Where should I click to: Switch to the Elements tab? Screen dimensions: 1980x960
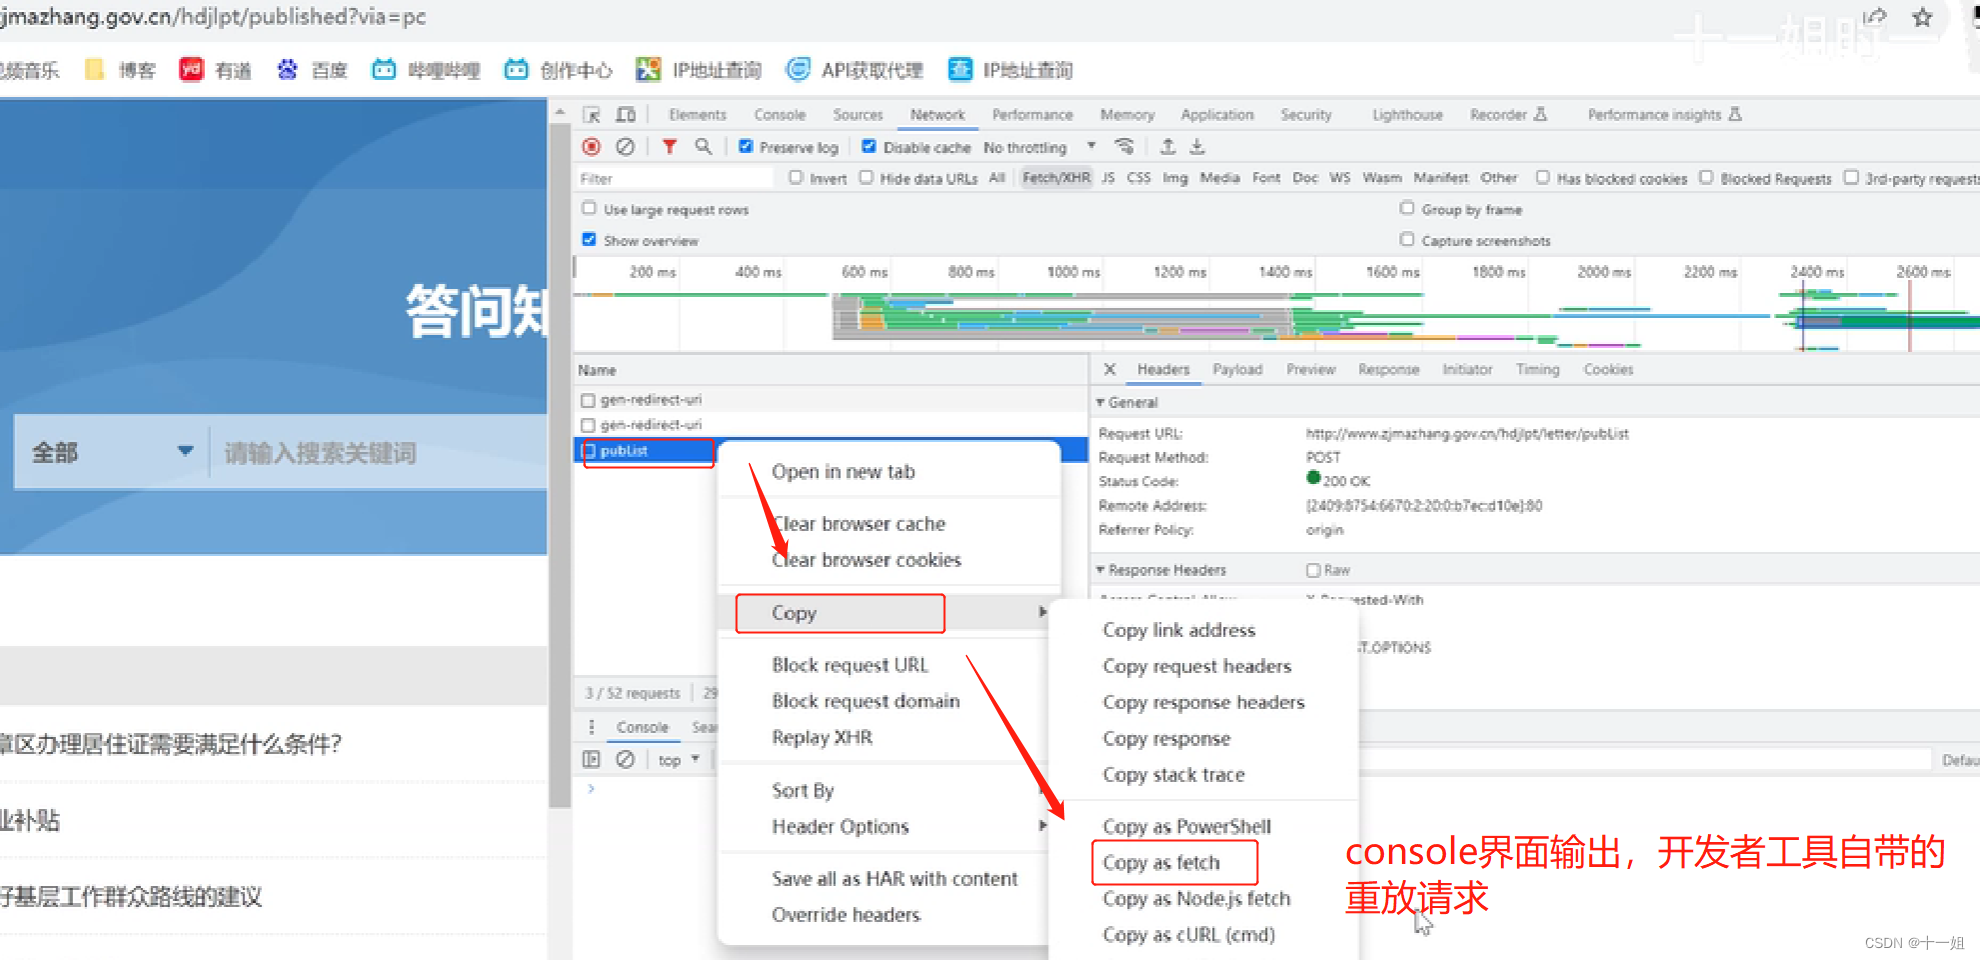tap(697, 115)
